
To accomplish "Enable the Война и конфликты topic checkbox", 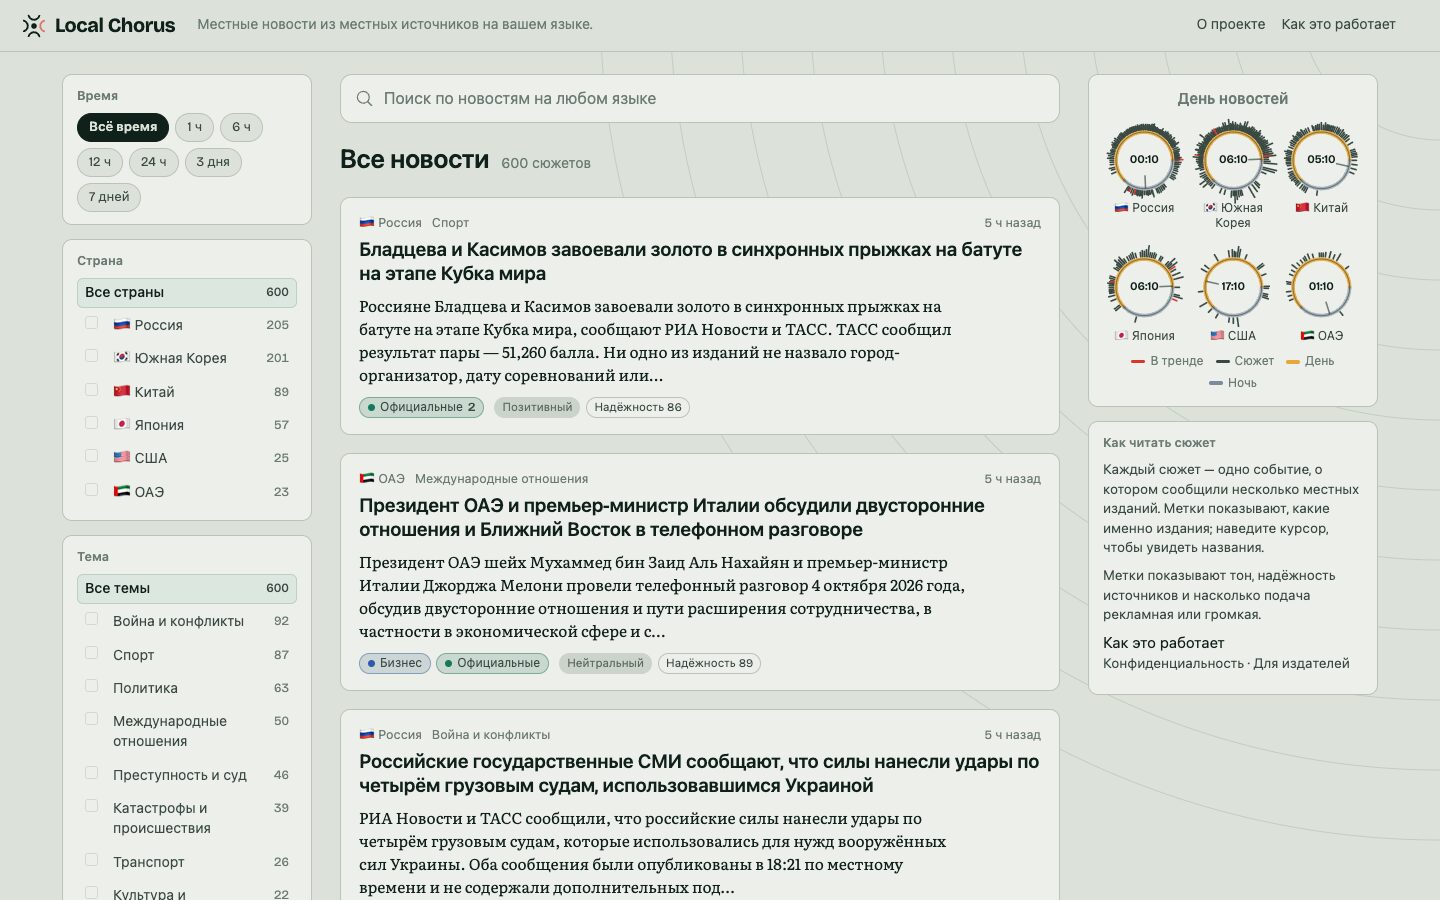I will (92, 619).
